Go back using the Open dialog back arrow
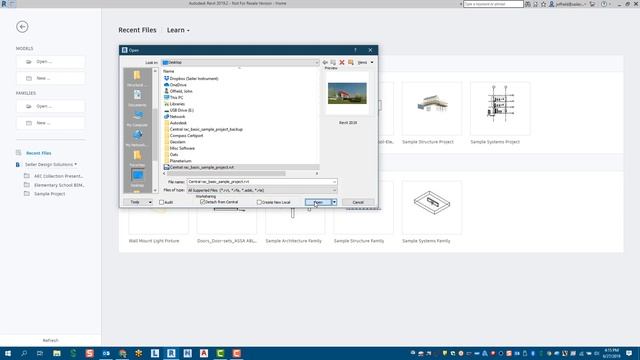 tap(325, 62)
